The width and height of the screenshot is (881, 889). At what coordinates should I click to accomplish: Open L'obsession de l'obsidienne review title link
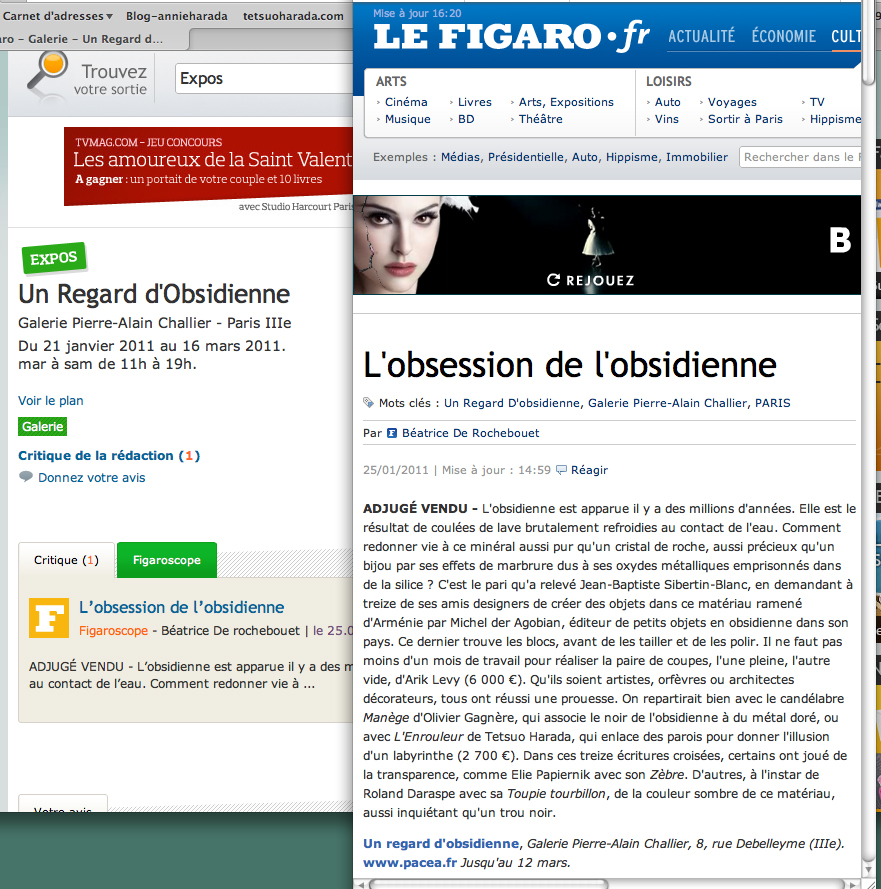coord(181,607)
